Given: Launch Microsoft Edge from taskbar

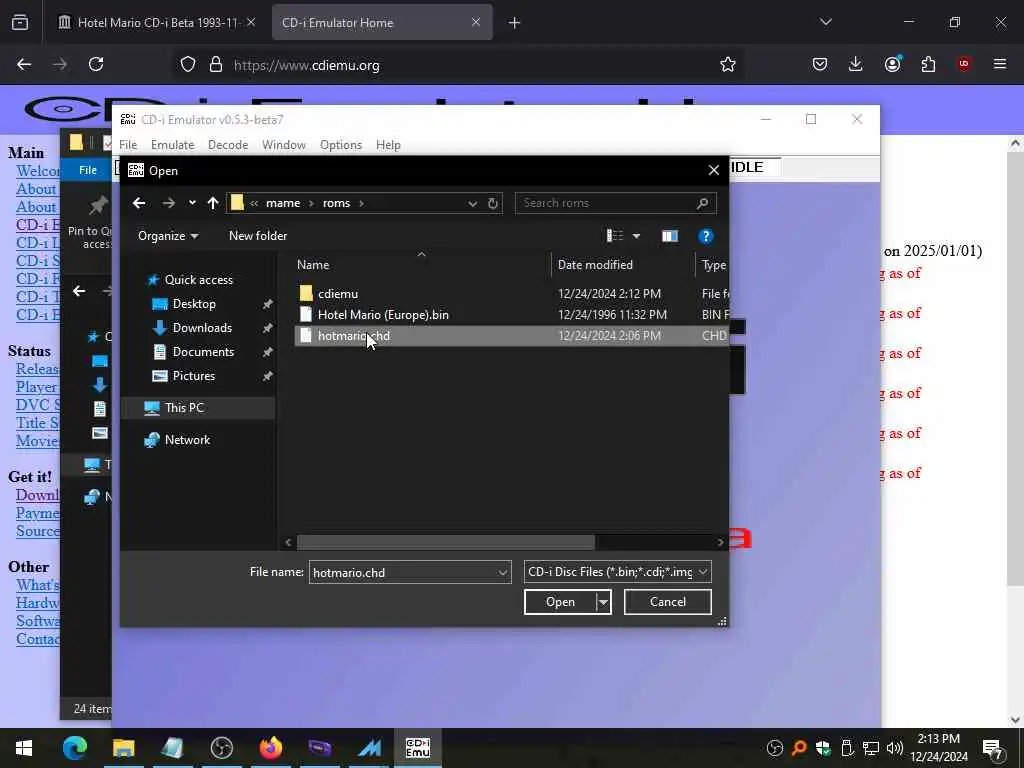Looking at the screenshot, I should pyautogui.click(x=74, y=748).
